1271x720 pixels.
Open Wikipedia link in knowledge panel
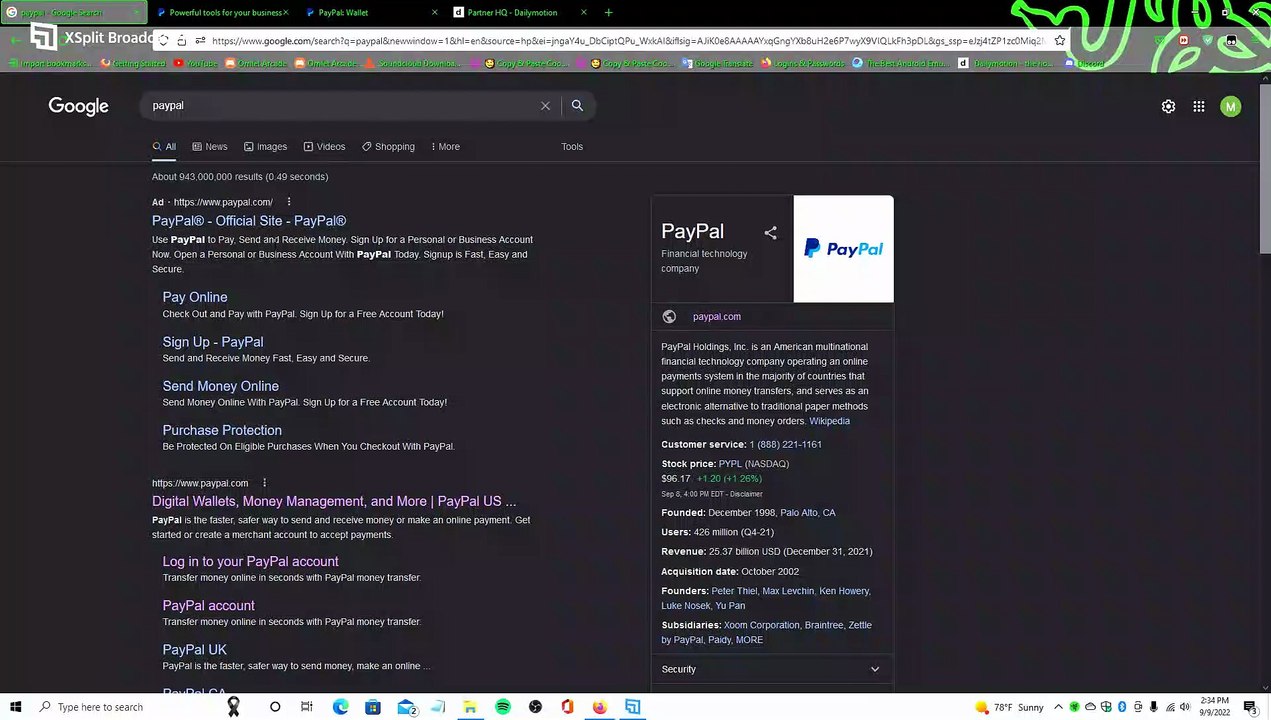(x=829, y=421)
